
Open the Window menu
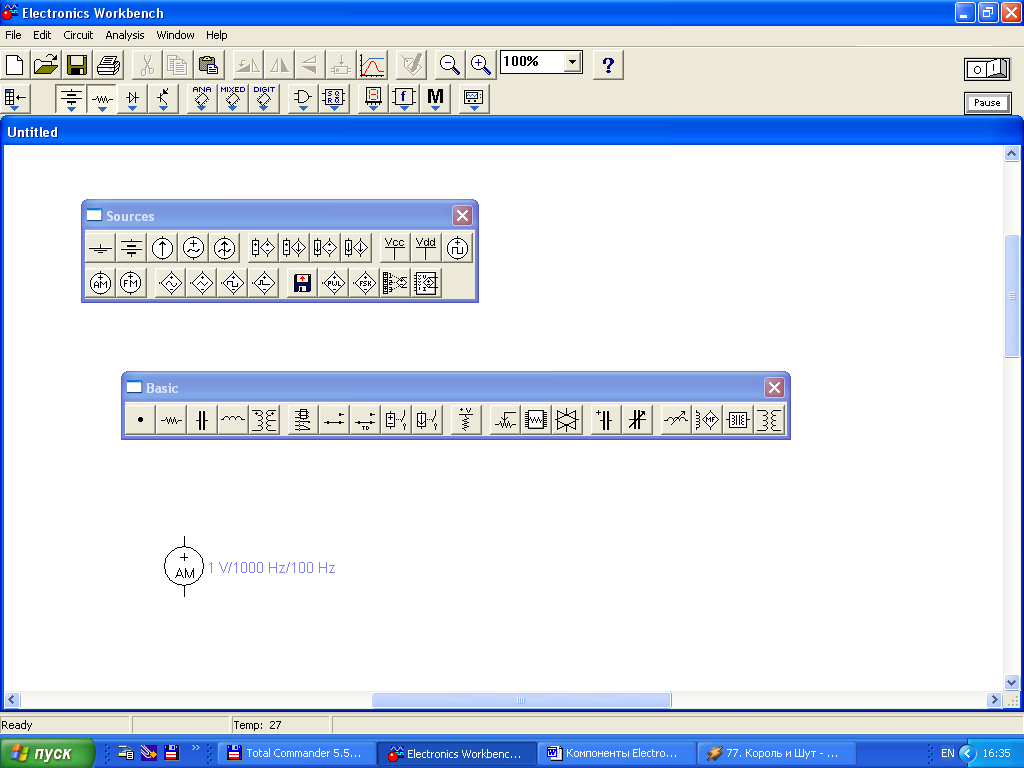pyautogui.click(x=175, y=35)
